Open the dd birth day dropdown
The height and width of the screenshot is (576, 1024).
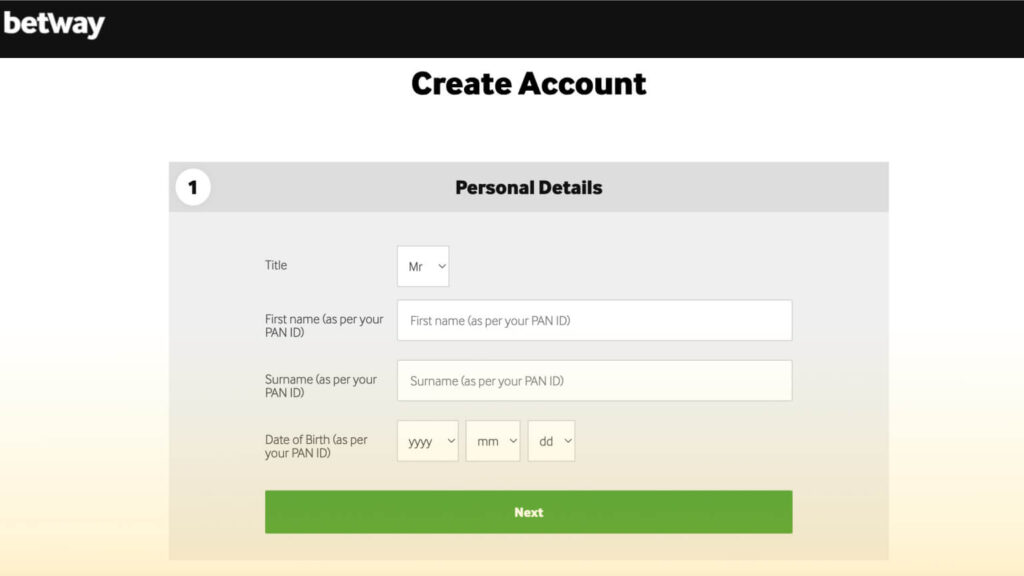[551, 441]
